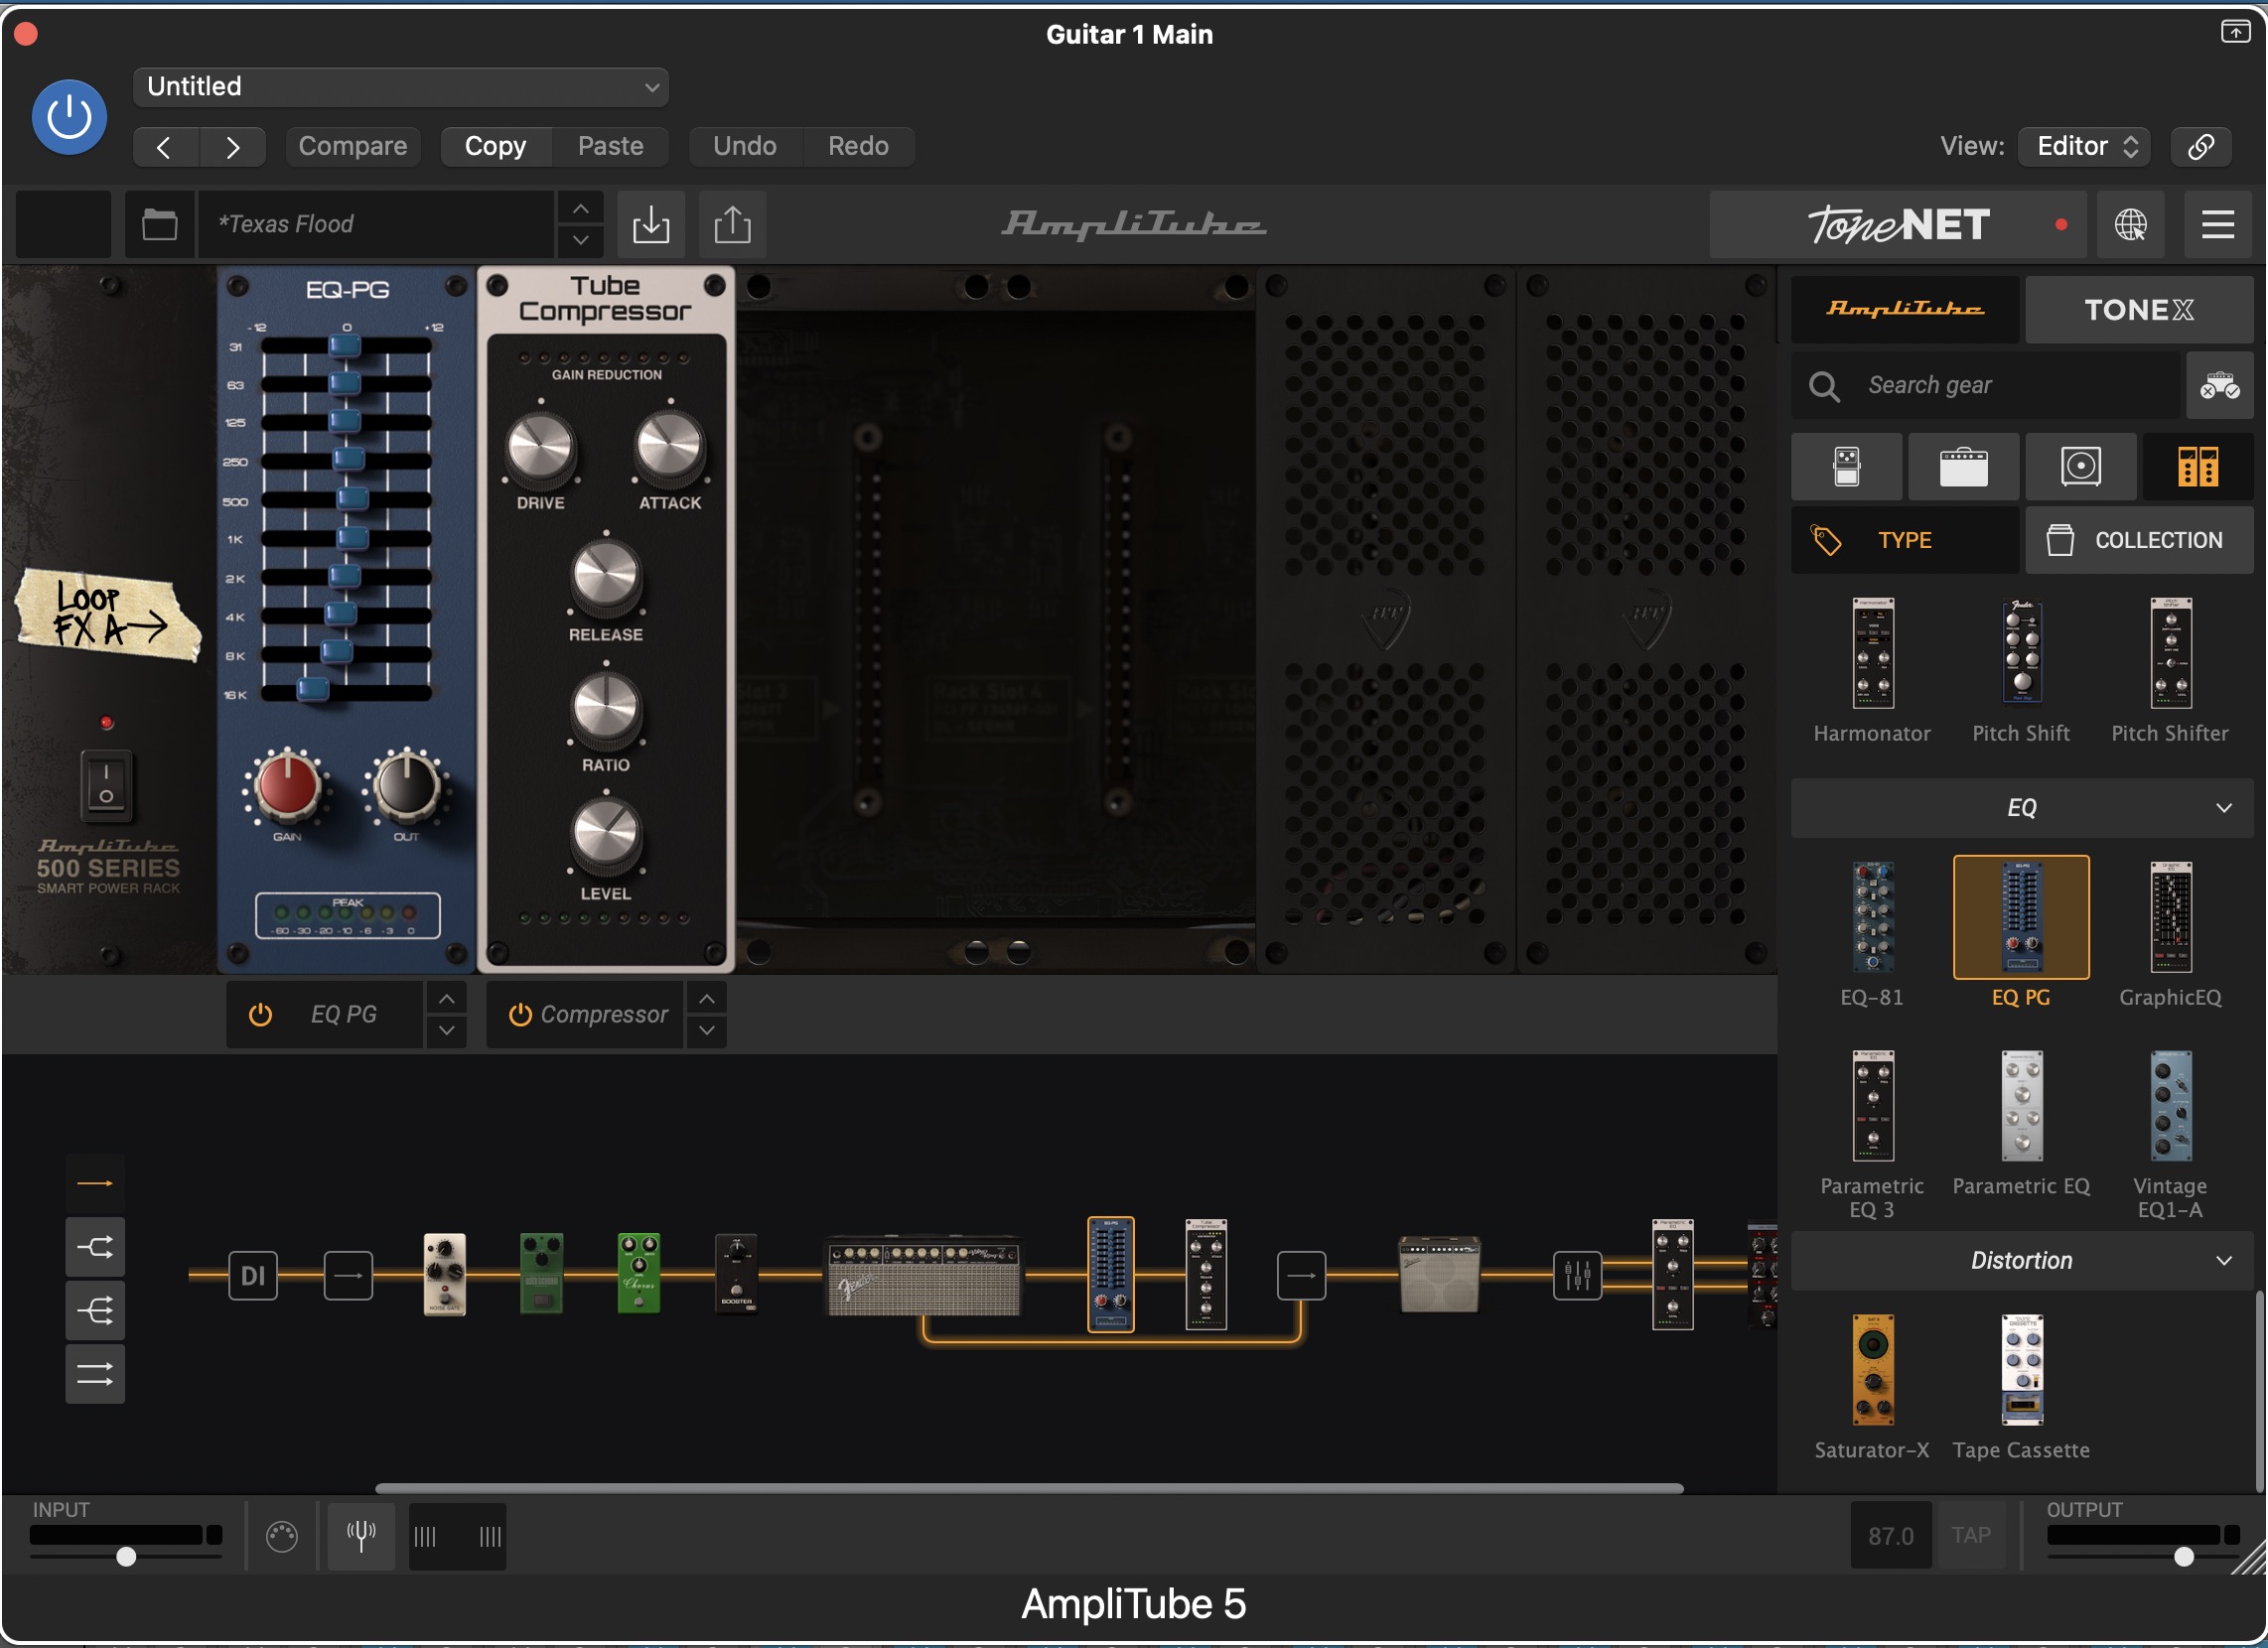Click the Copy button

(495, 146)
